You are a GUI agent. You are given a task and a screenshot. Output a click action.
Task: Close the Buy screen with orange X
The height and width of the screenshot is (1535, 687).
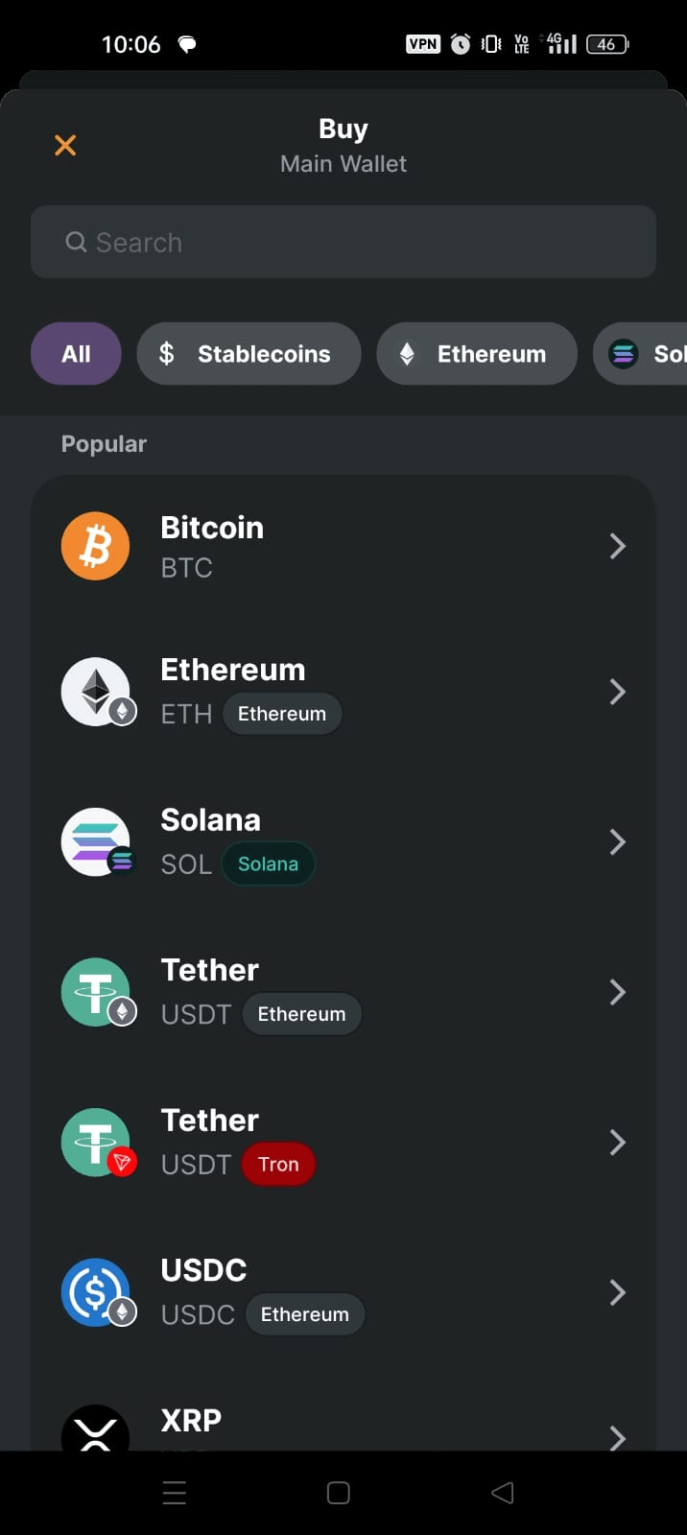tap(65, 146)
